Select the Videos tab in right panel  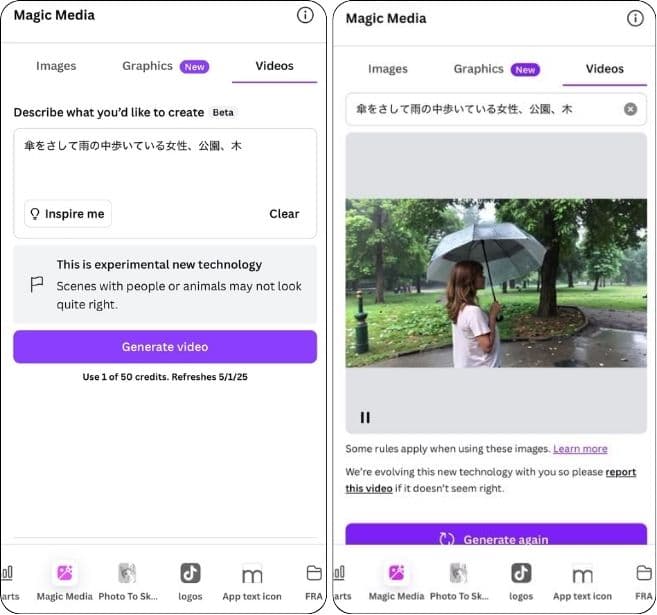[x=604, y=69]
